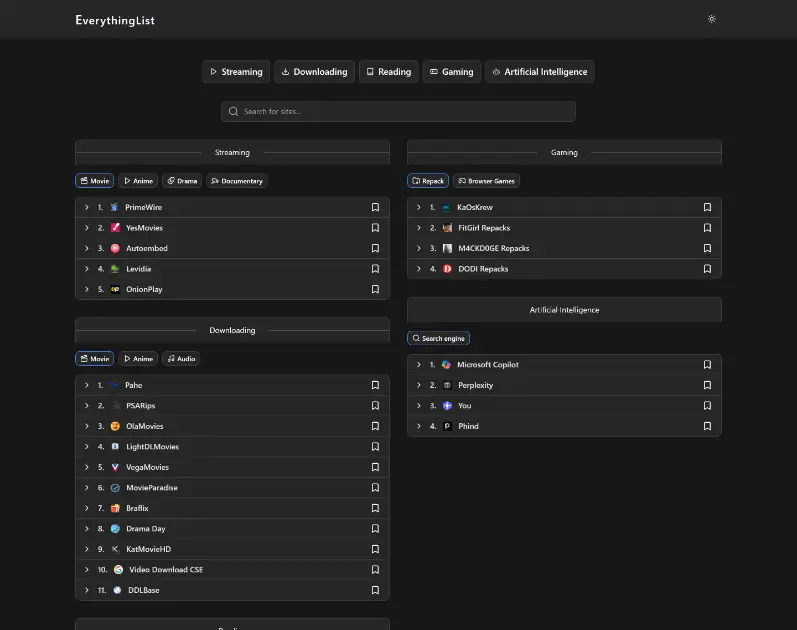The height and width of the screenshot is (630, 797).
Task: Open the Drama Day site name
Action: pos(146,528)
